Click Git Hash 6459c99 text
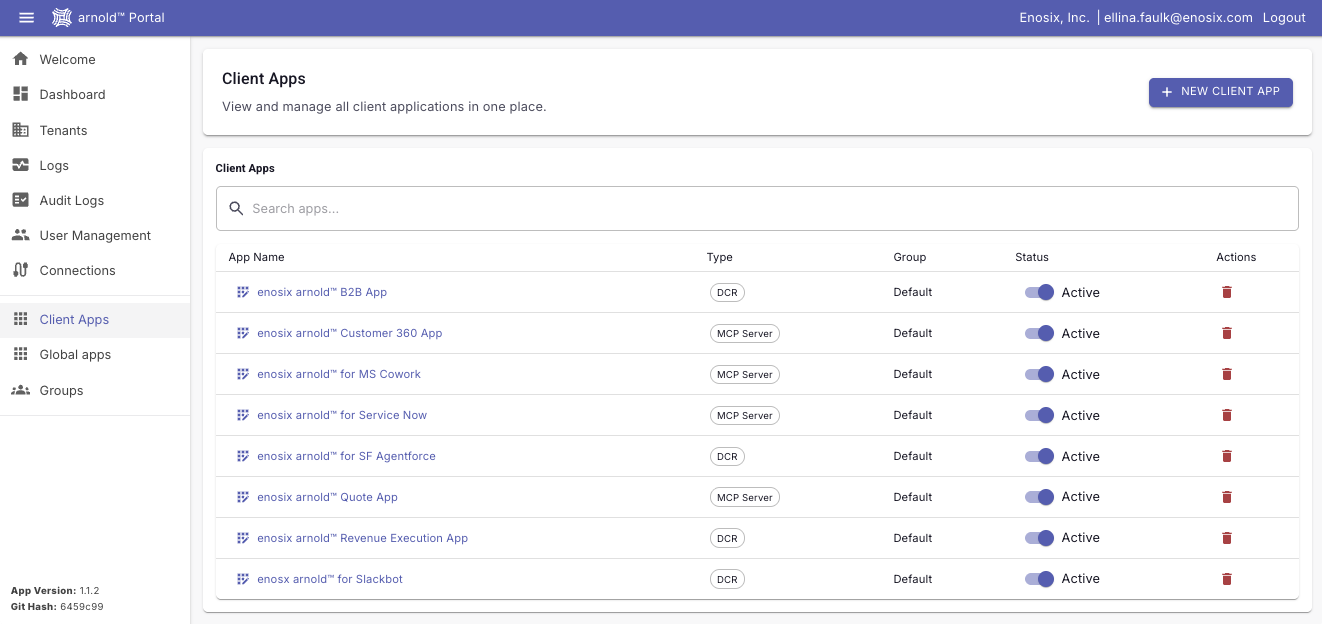The height and width of the screenshot is (624, 1322). pos(57,606)
